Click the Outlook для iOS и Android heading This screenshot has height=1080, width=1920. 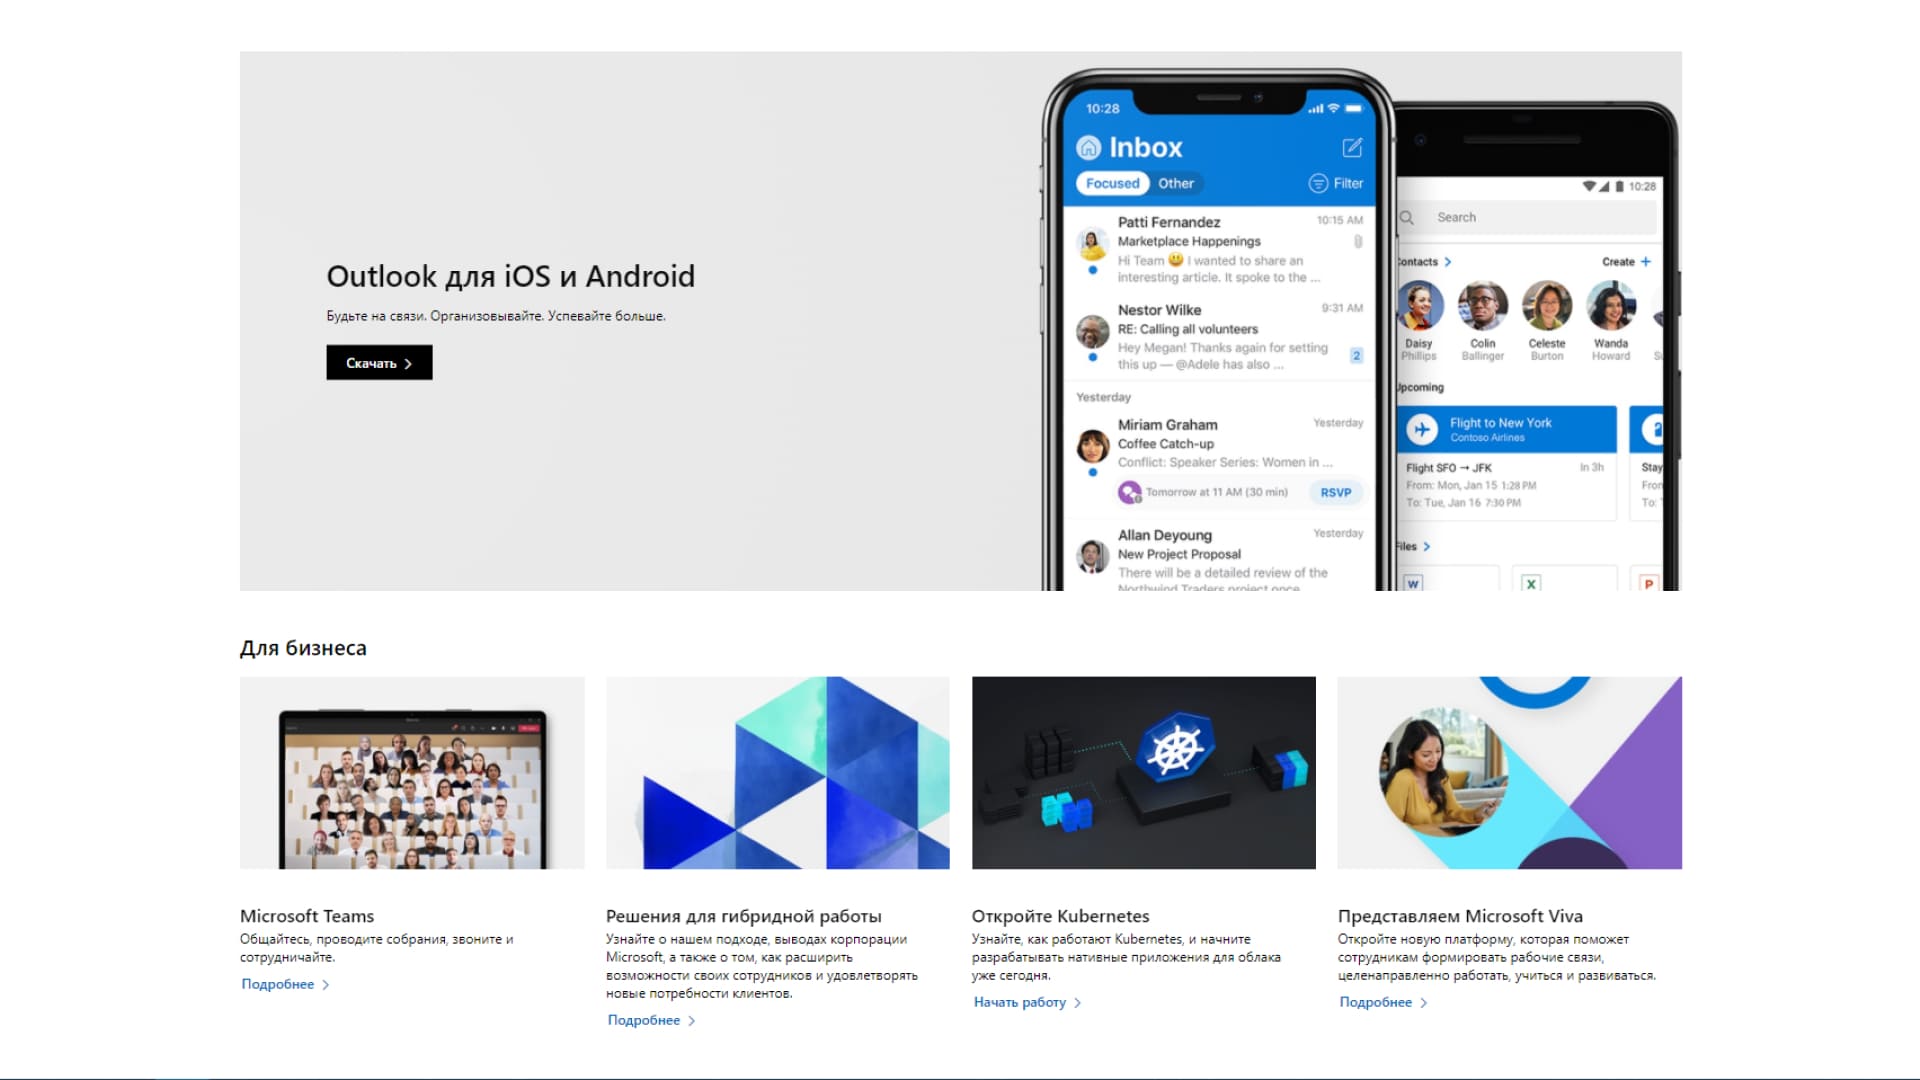tap(511, 276)
